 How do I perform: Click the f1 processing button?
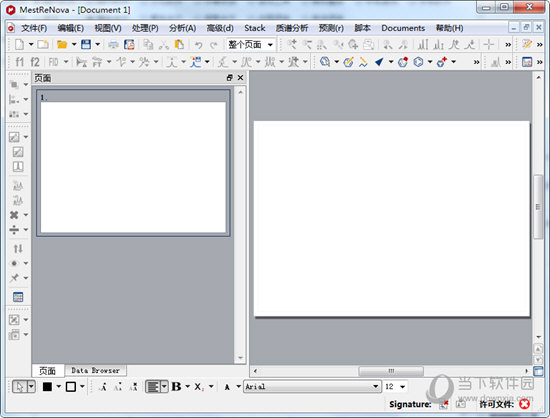(20, 62)
